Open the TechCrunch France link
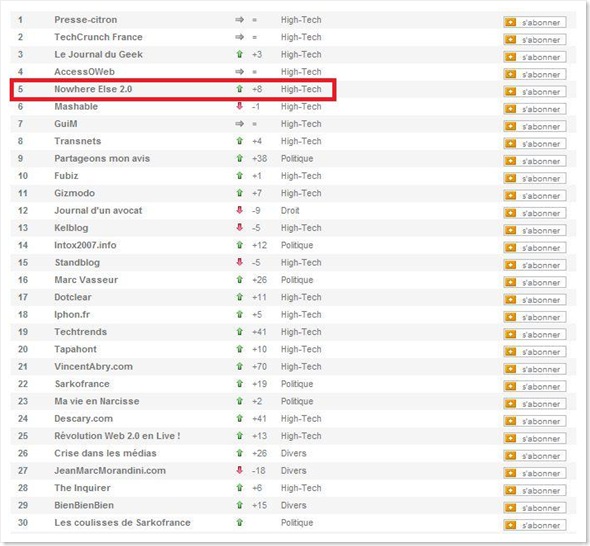 (x=99, y=37)
